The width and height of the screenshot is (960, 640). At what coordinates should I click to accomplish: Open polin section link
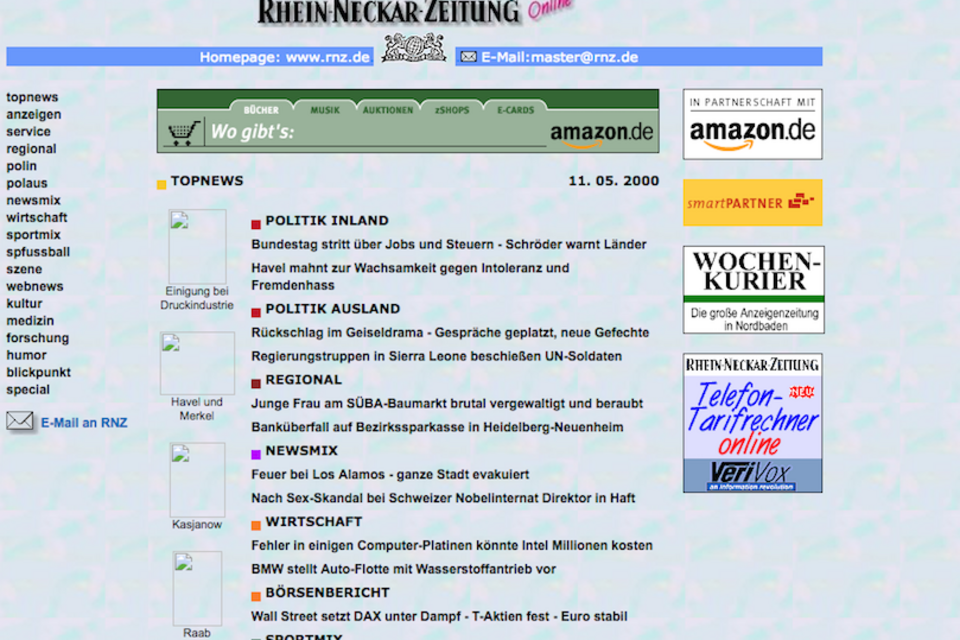(21, 165)
